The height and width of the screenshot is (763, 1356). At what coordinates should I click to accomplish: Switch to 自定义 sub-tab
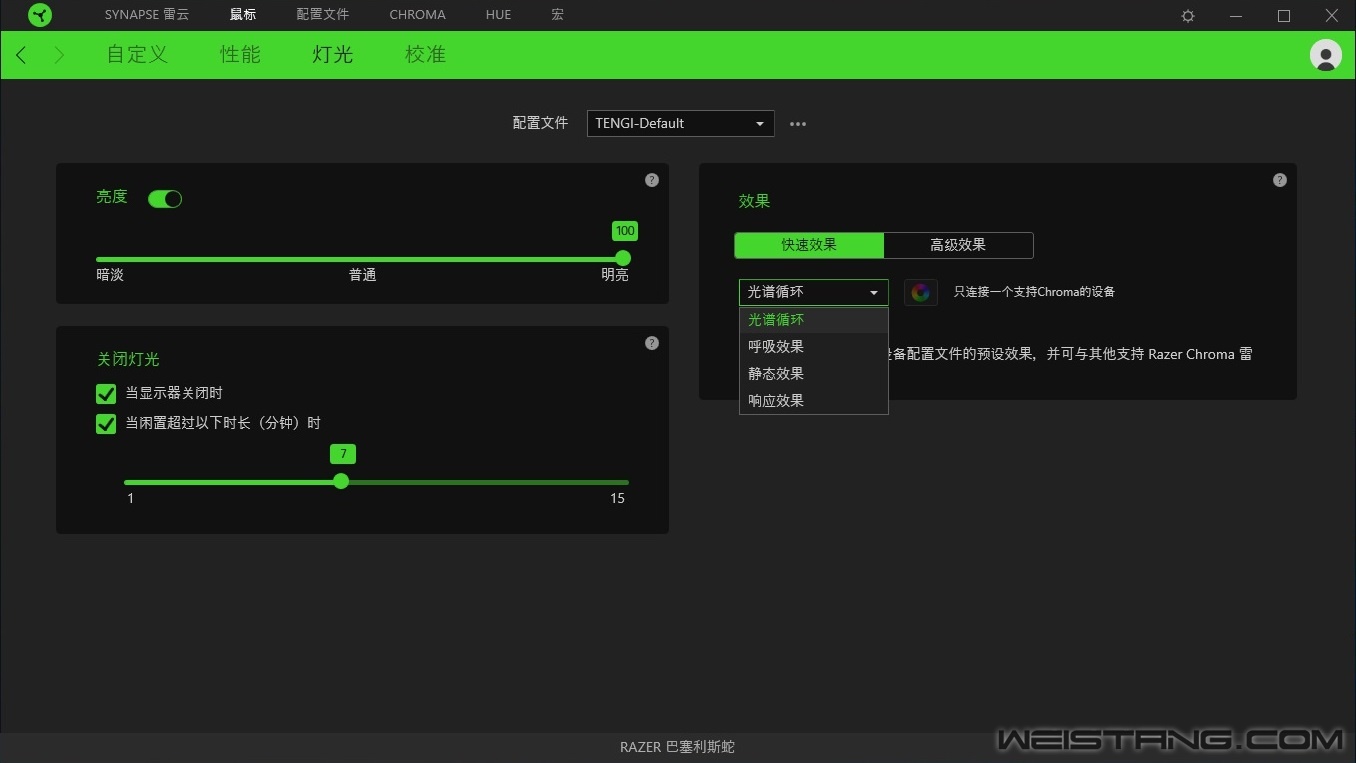137,55
